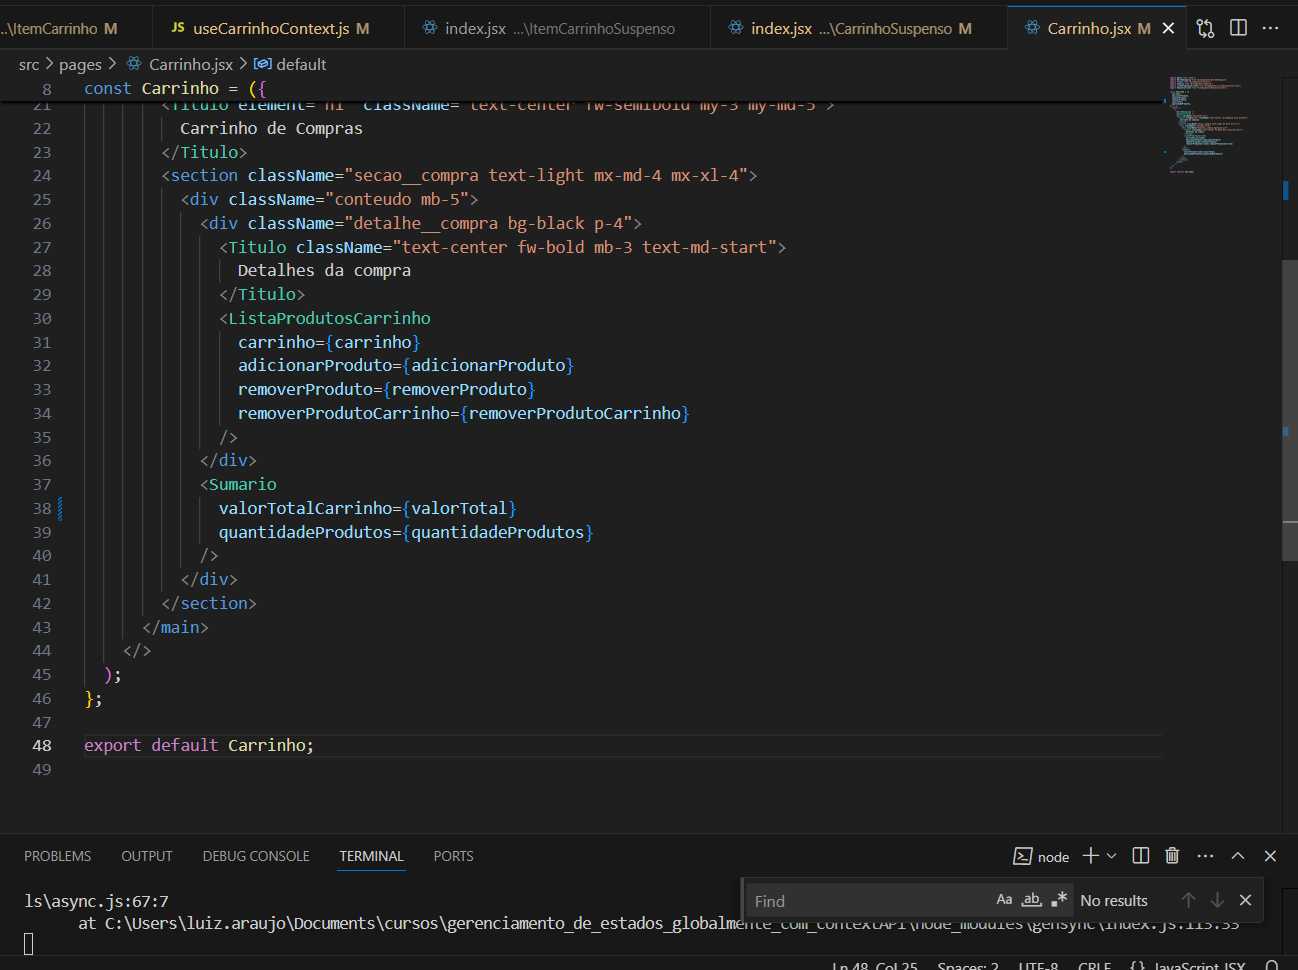Open notifications bell in the status bar
This screenshot has width=1298, height=970.
1272,965
